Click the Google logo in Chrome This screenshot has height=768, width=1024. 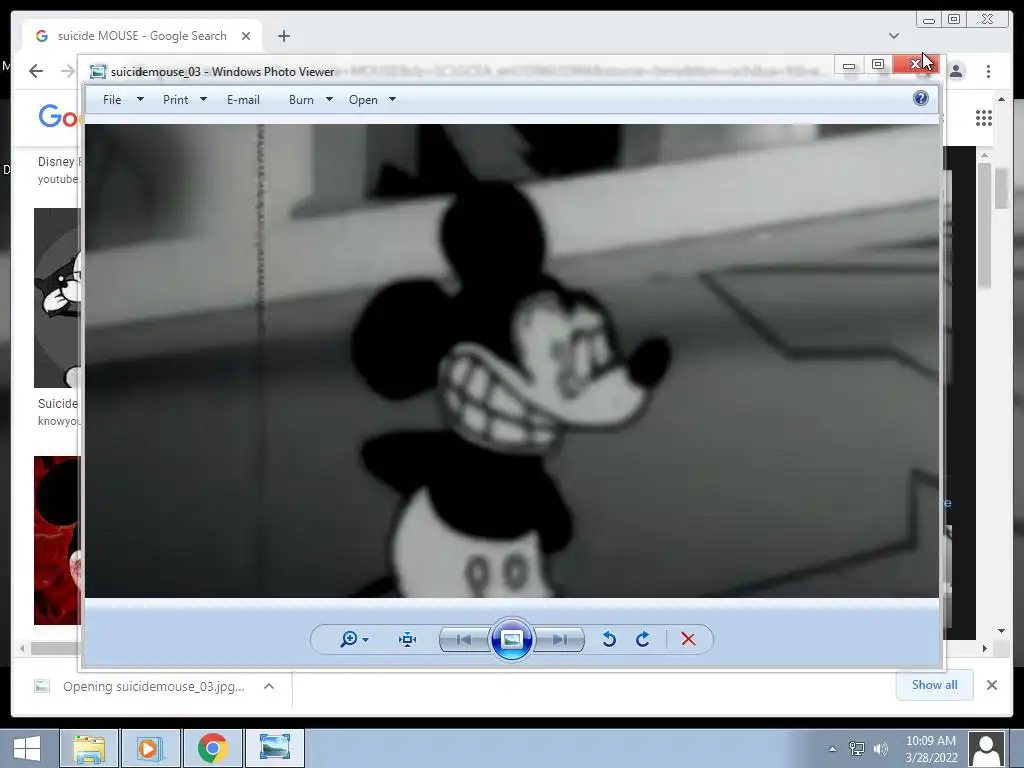58,117
